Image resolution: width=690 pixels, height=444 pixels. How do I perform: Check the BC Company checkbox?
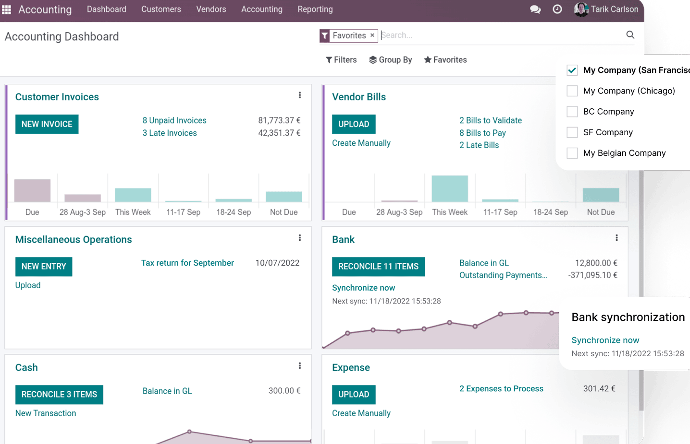coord(572,112)
